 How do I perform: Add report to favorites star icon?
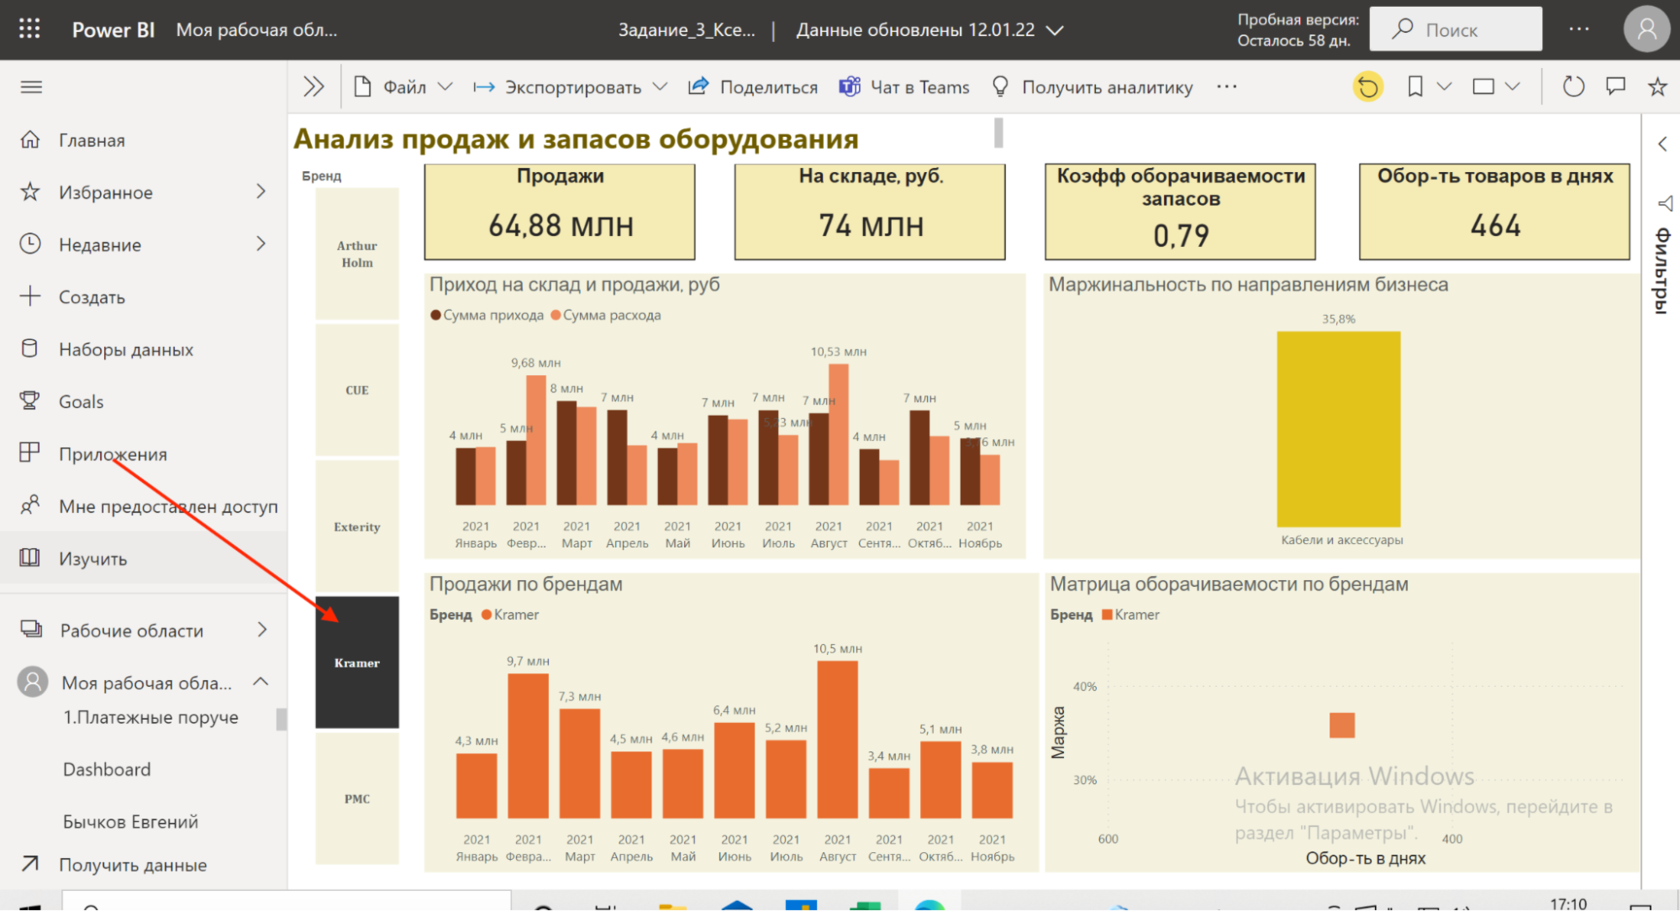pos(1657,87)
